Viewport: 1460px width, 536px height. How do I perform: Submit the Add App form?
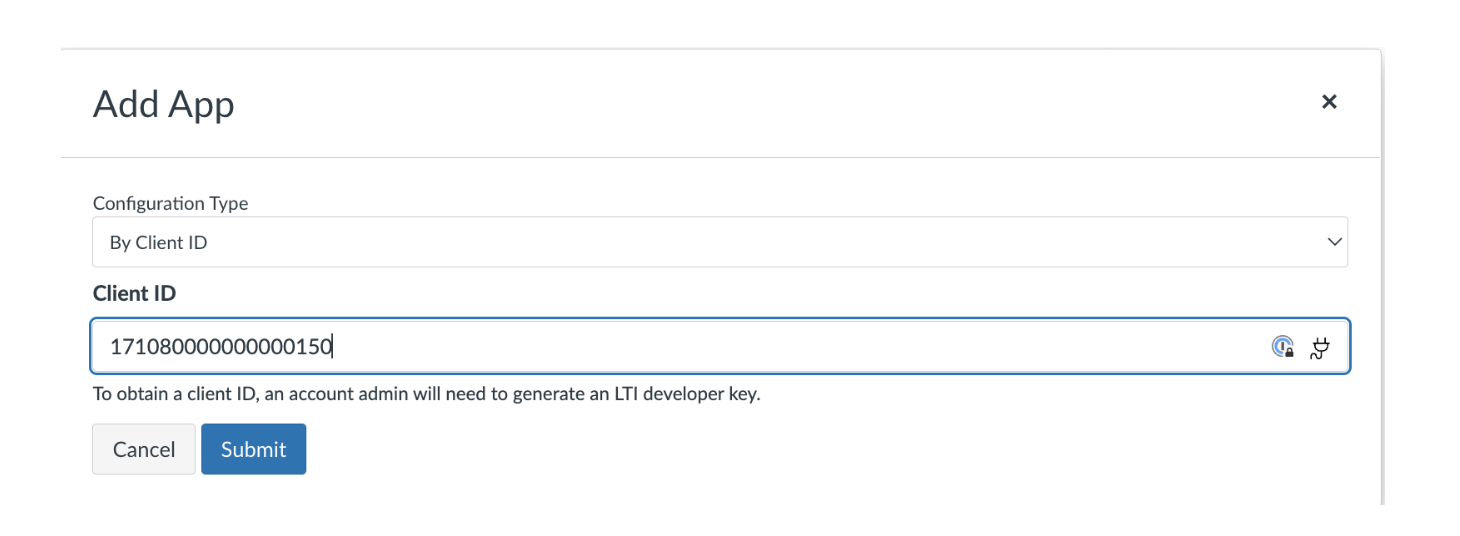pos(254,449)
